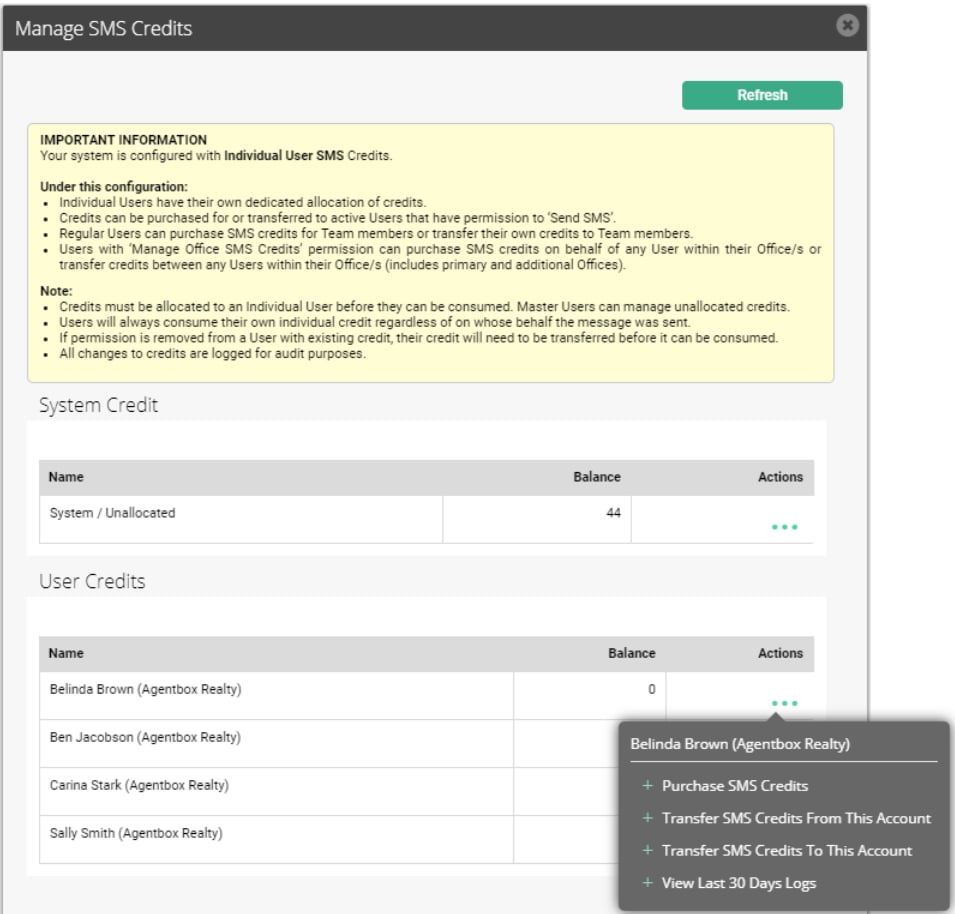Select the Ben Jacobson user row
The width and height of the screenshot is (955, 914).
click(x=329, y=744)
